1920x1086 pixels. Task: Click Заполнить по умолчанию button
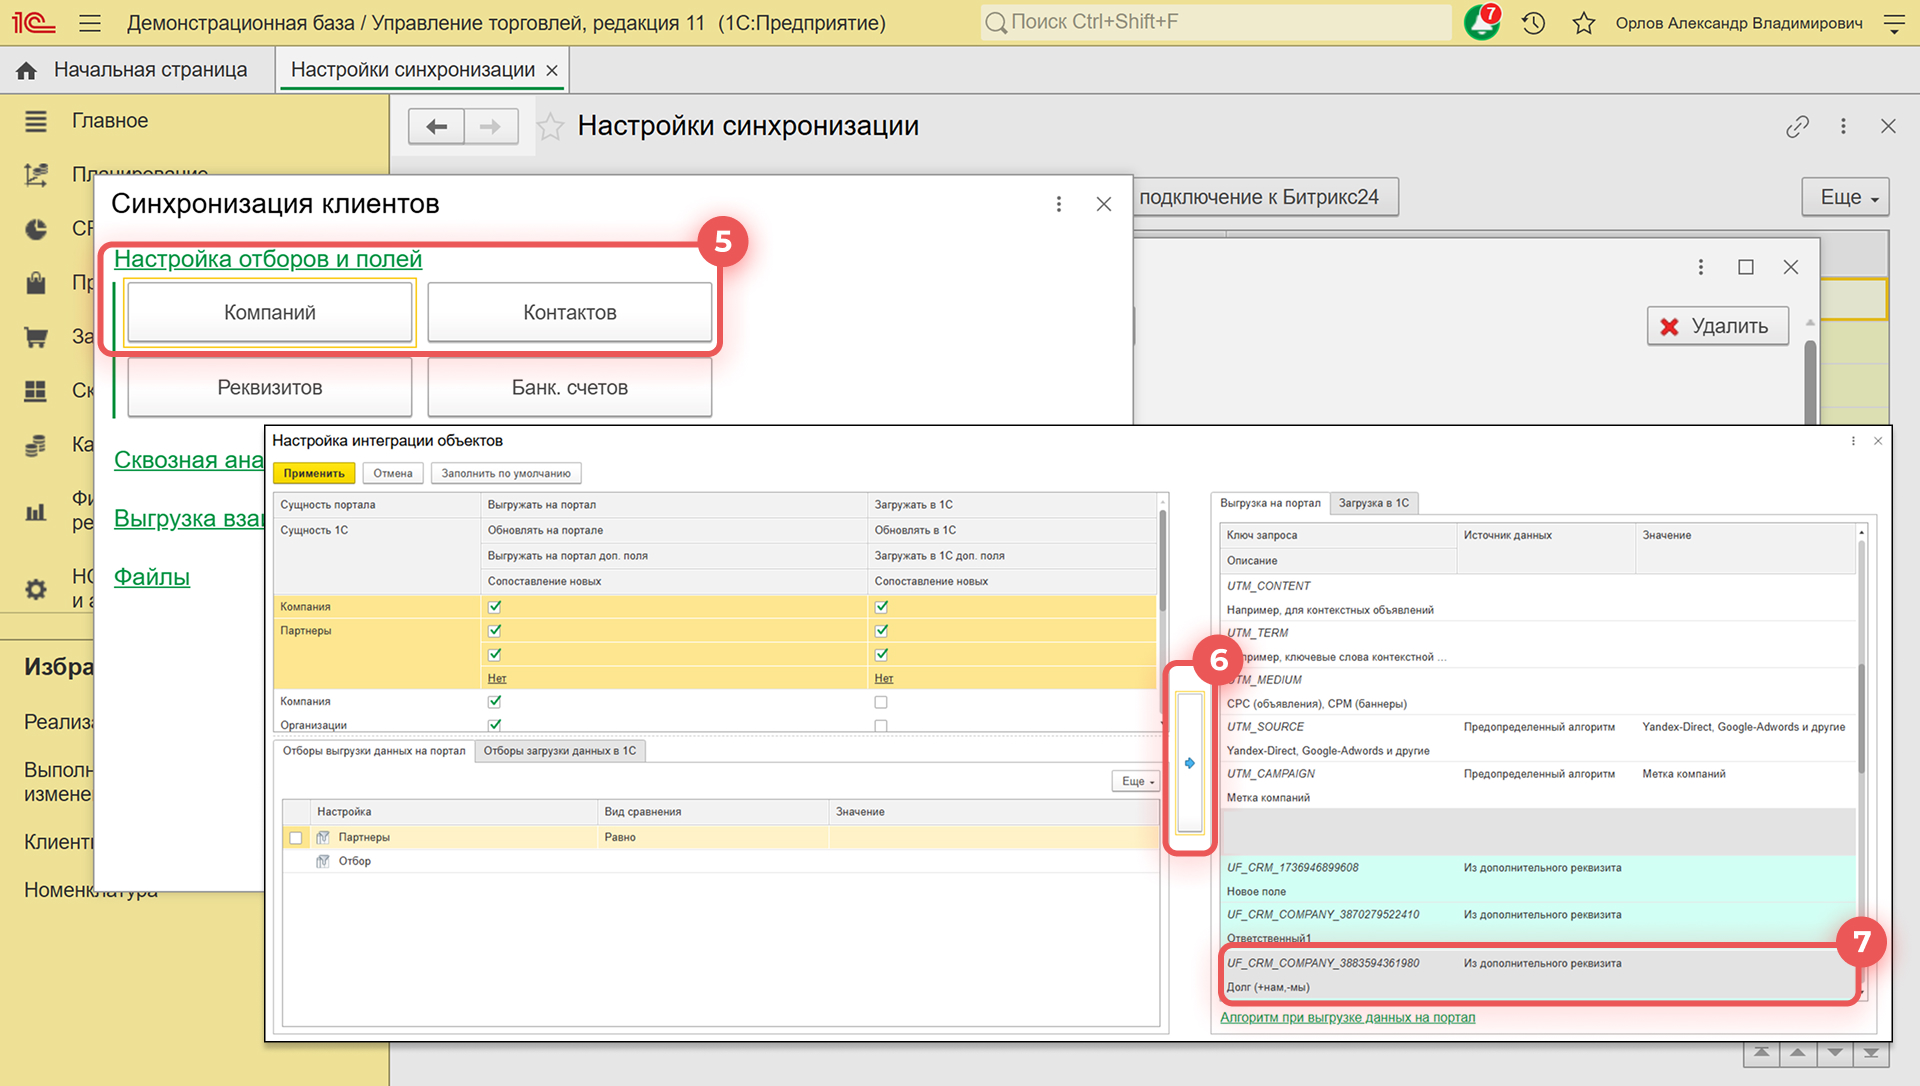coord(506,473)
